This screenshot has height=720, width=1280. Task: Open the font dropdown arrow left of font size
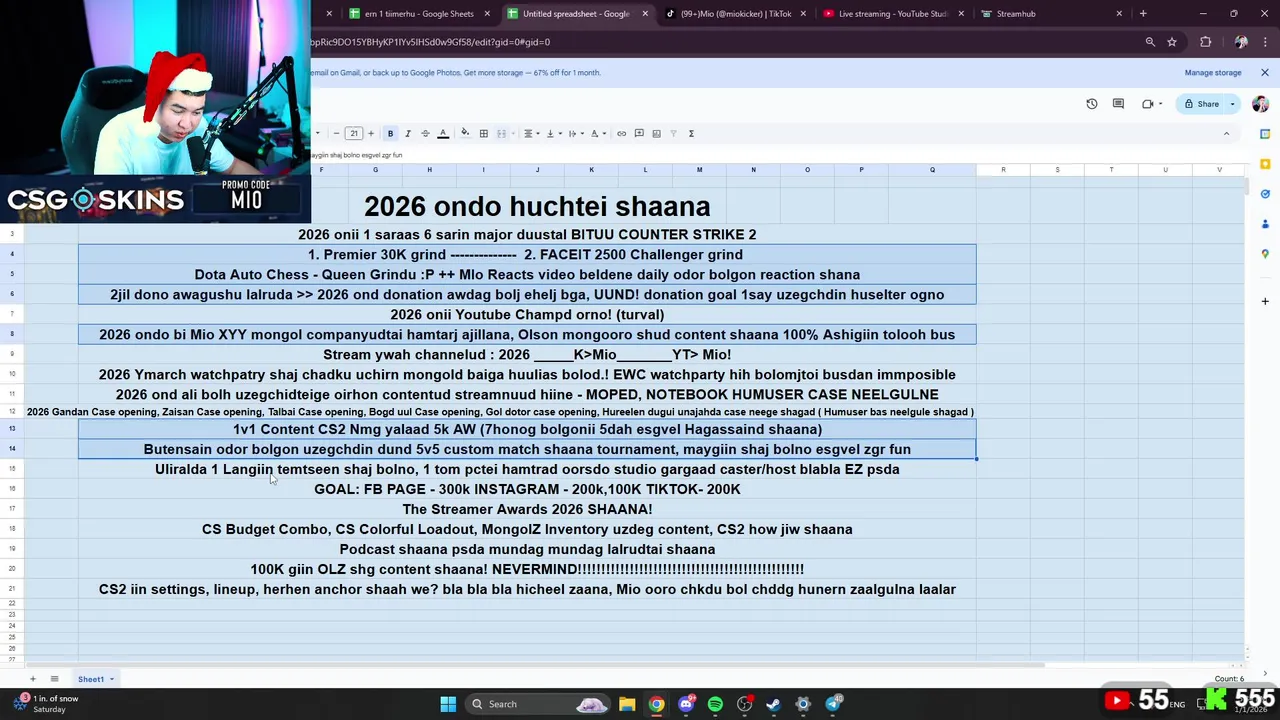click(x=318, y=133)
